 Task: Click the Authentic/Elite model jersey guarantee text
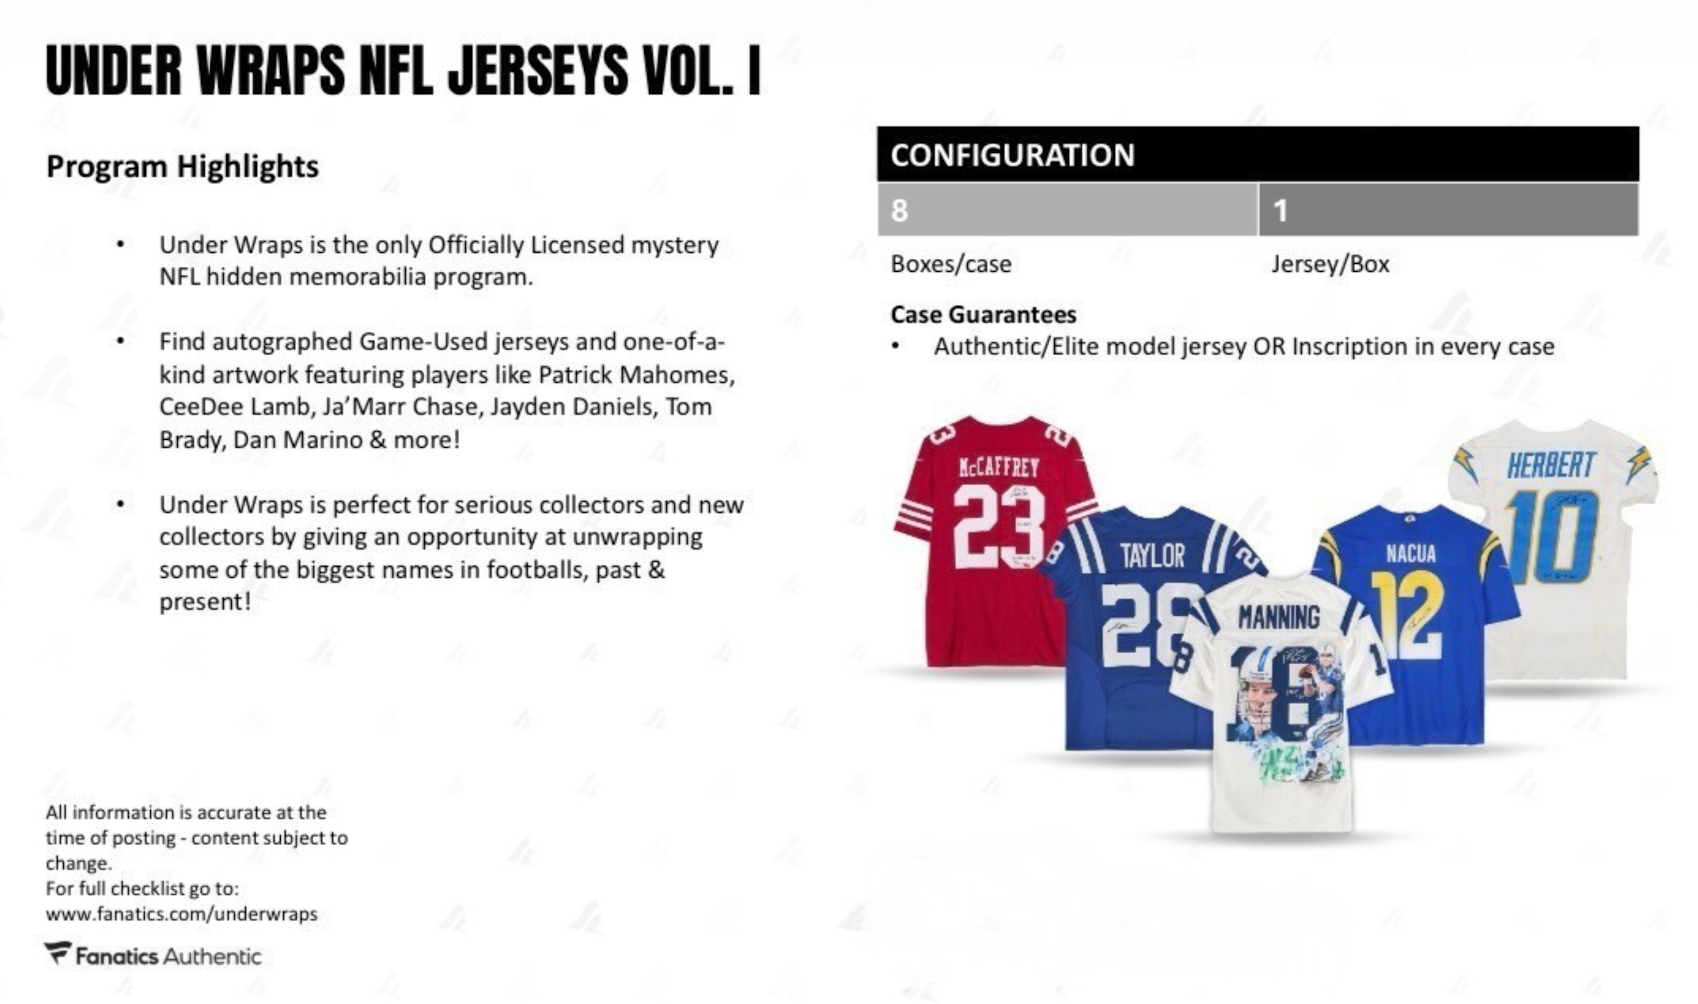coord(1243,347)
